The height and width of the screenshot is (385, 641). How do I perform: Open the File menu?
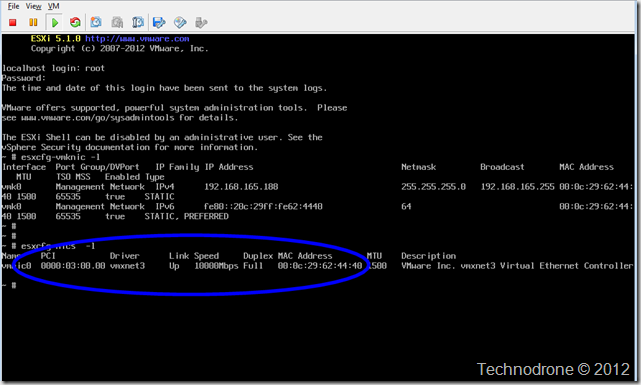pos(13,6)
